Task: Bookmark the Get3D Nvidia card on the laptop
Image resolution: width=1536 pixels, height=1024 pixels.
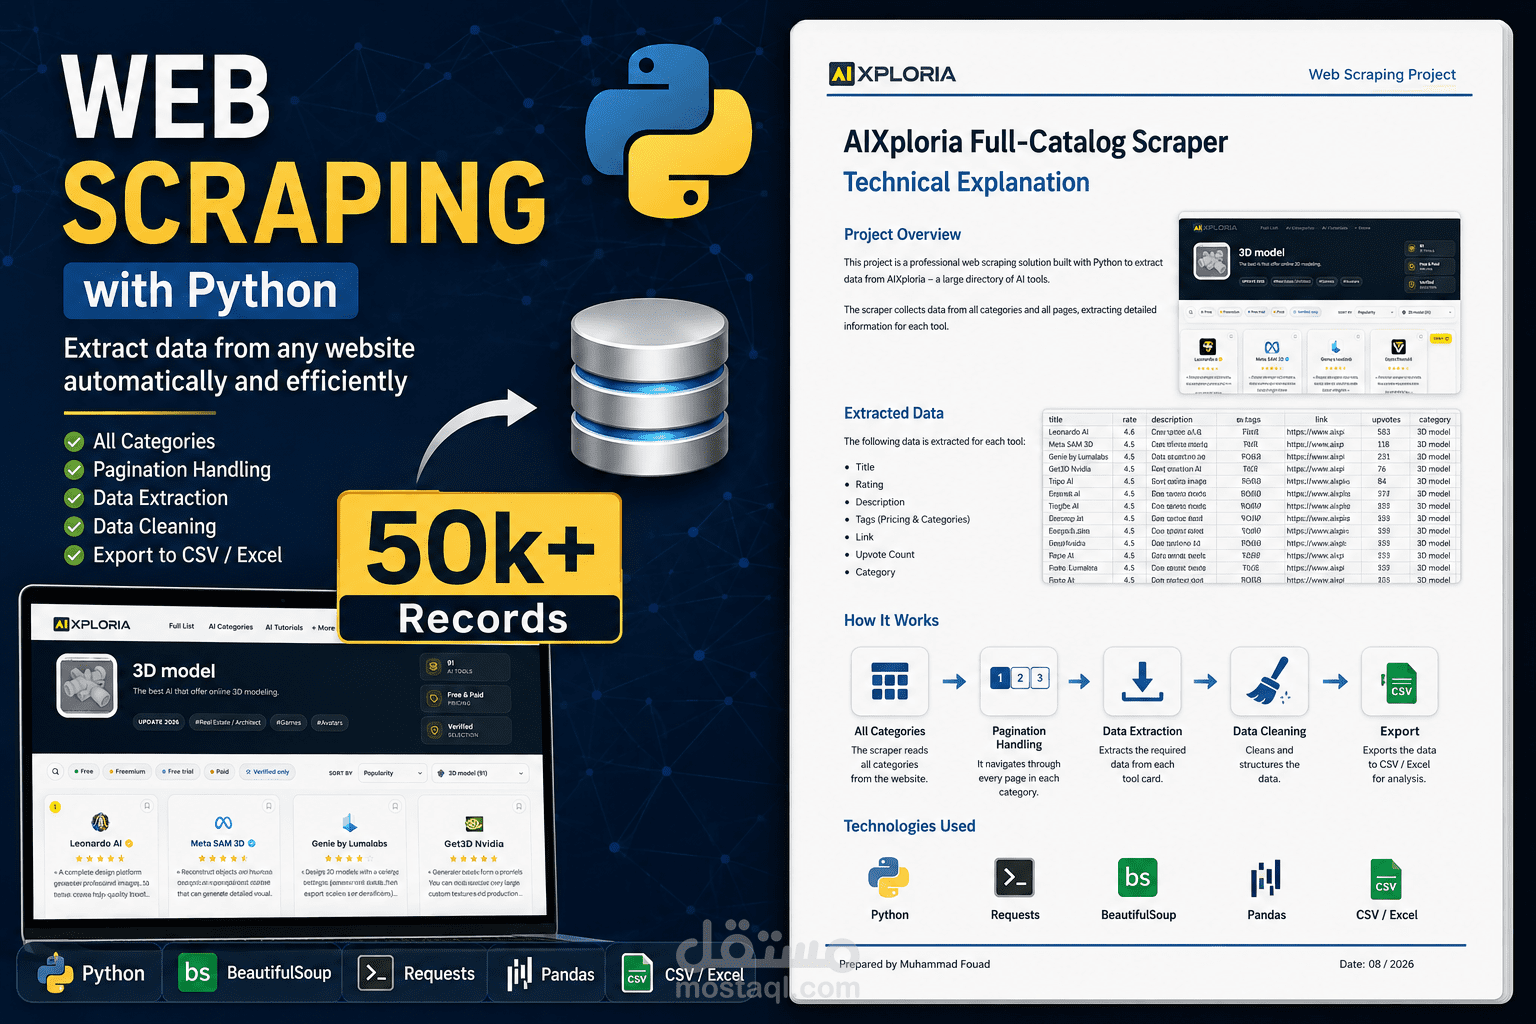Action: [519, 806]
